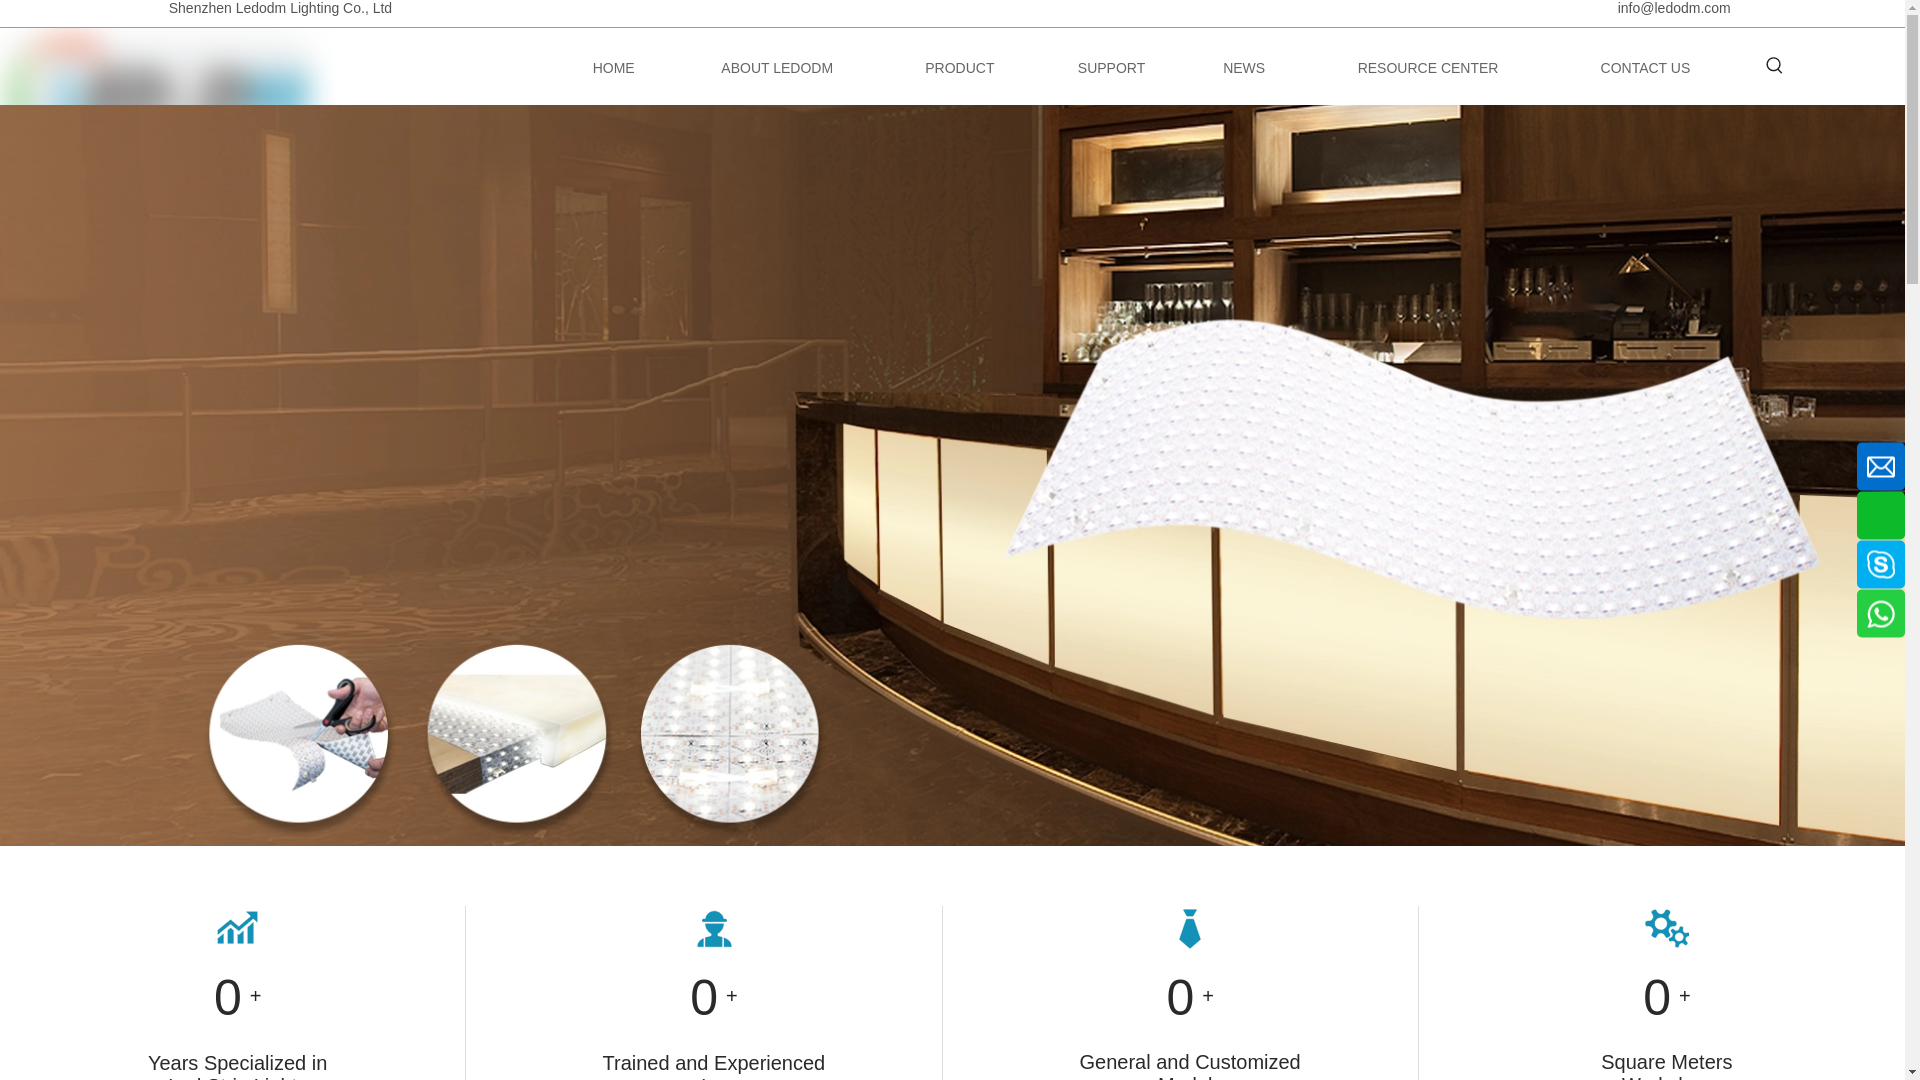This screenshot has width=1920, height=1080.
Task: Open the SUPPORT menu item
Action: pos(1111,68)
